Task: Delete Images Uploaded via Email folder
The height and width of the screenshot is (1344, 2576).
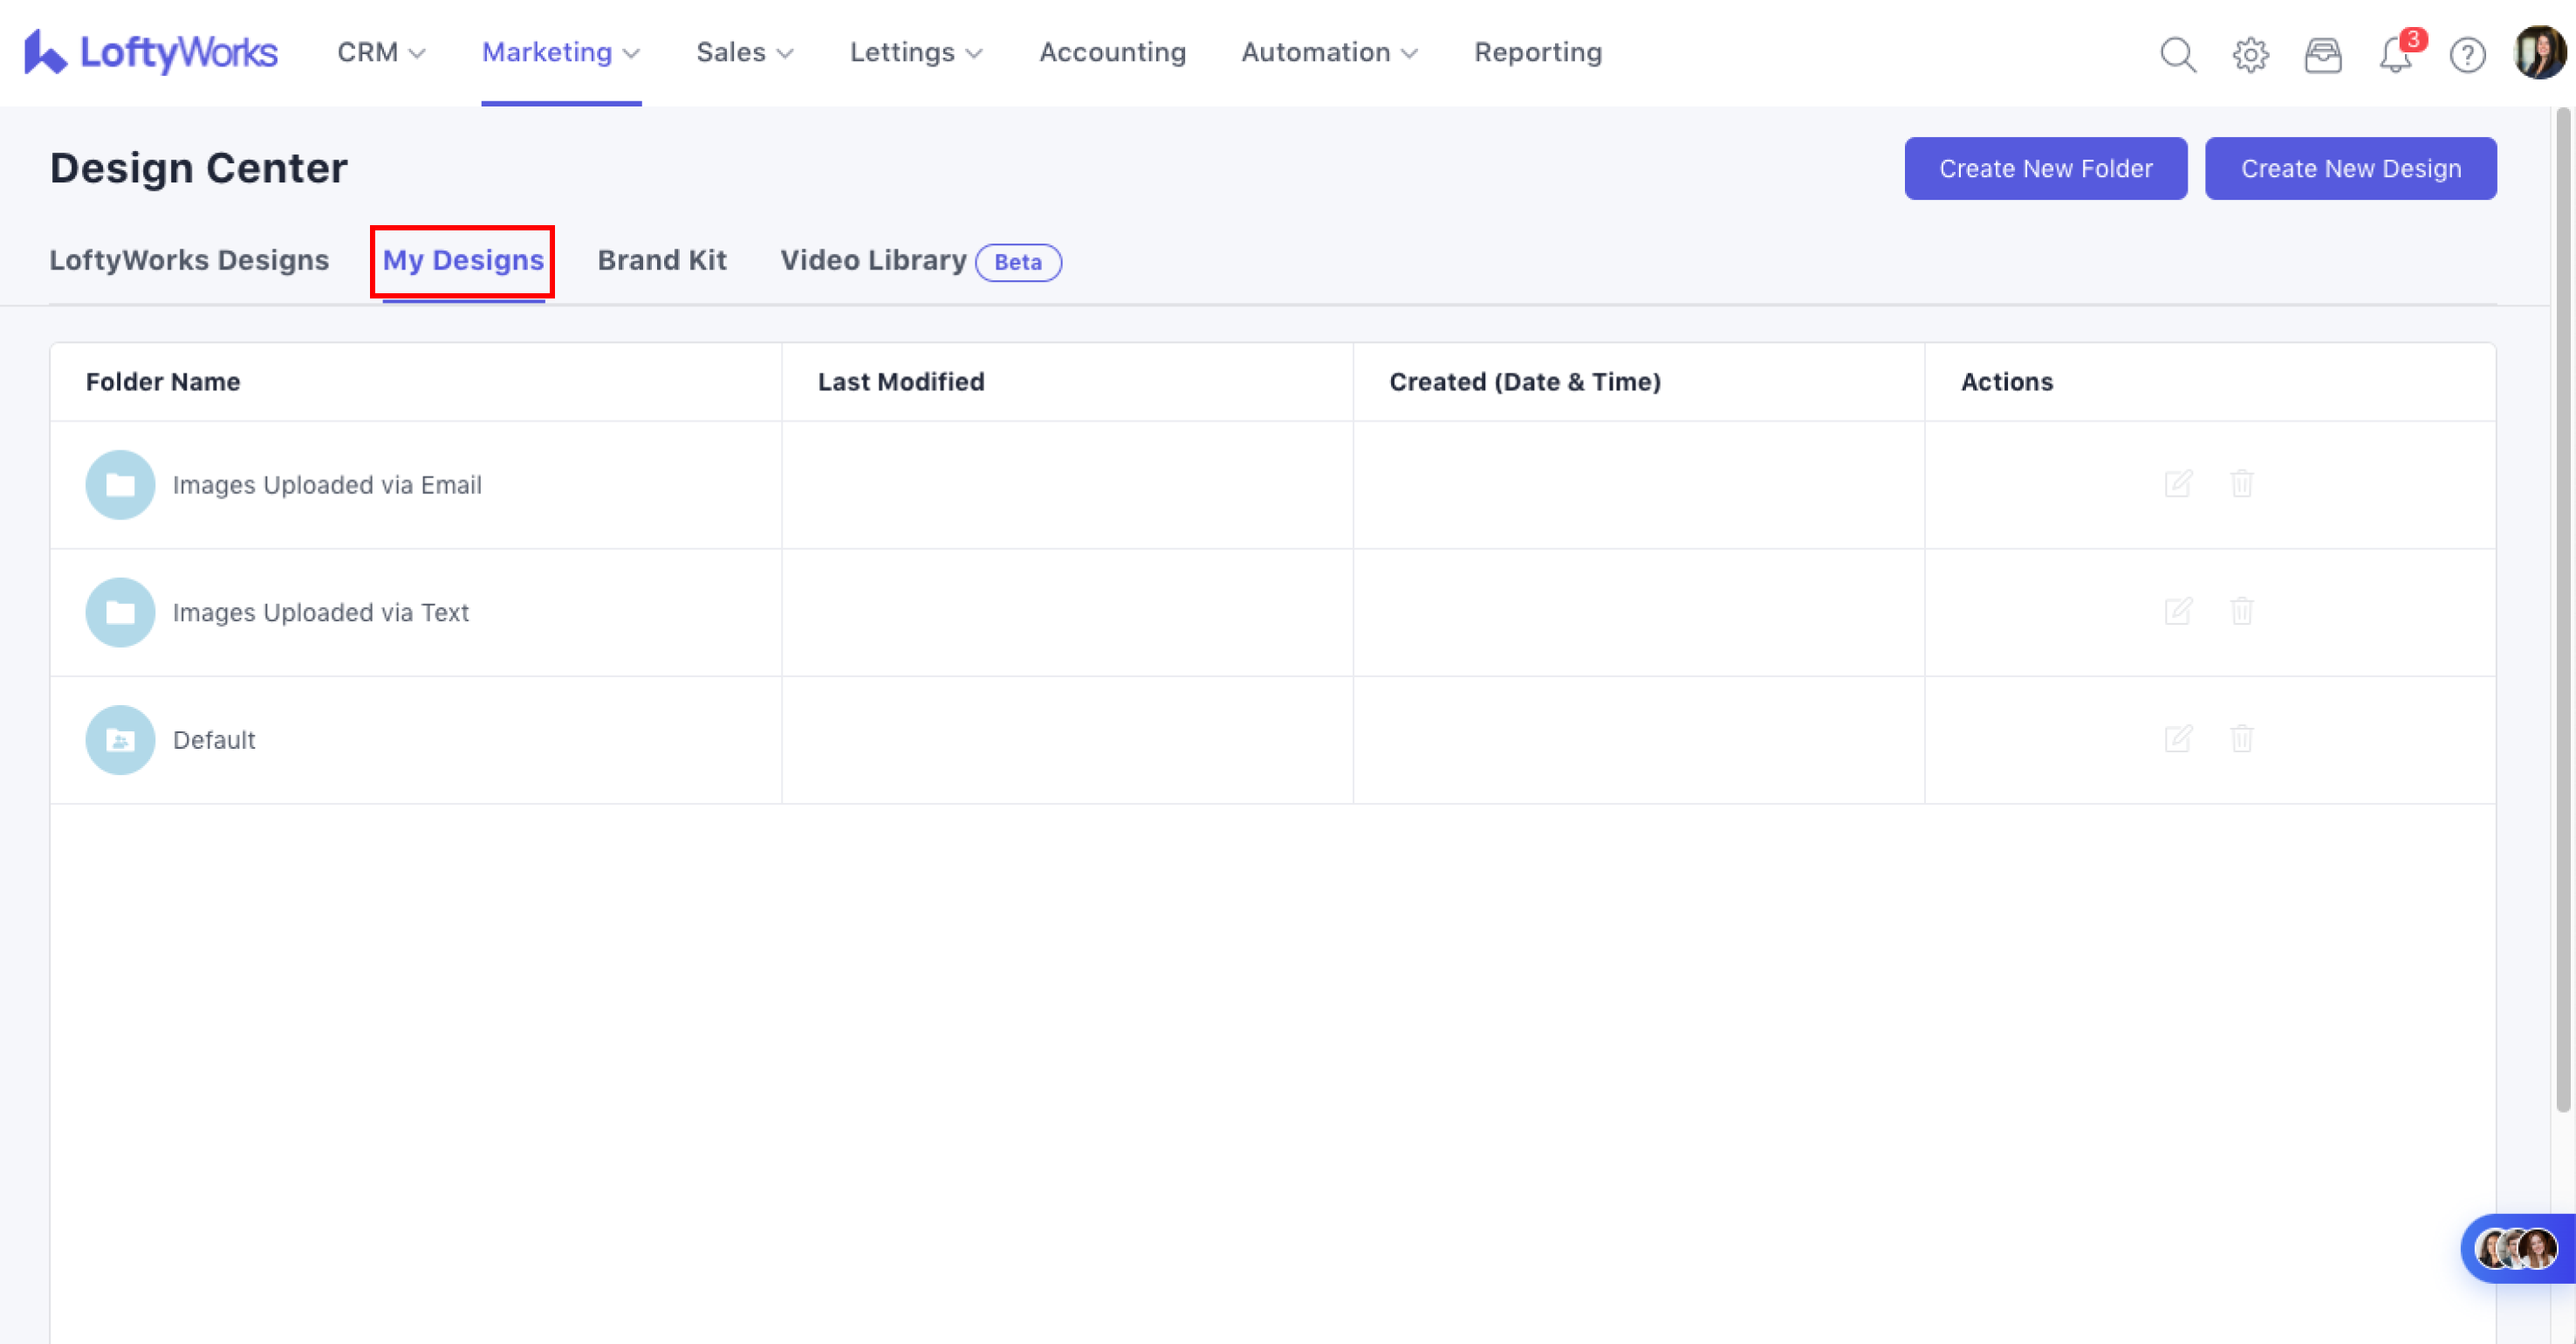Action: pos(2241,484)
